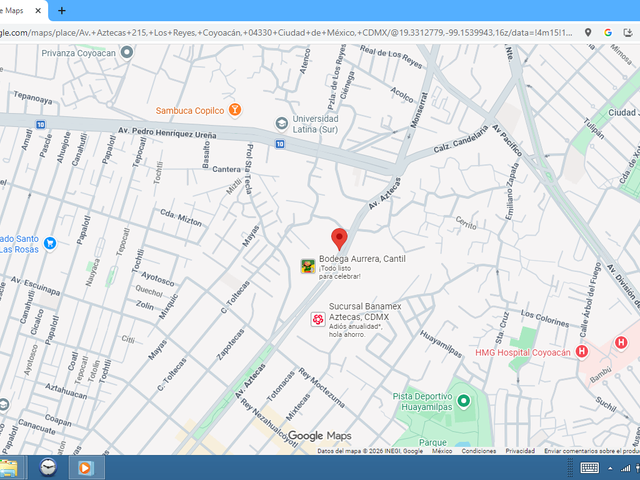
Task: Click the 'Tepanoaya' street label
Action: (x=33, y=98)
